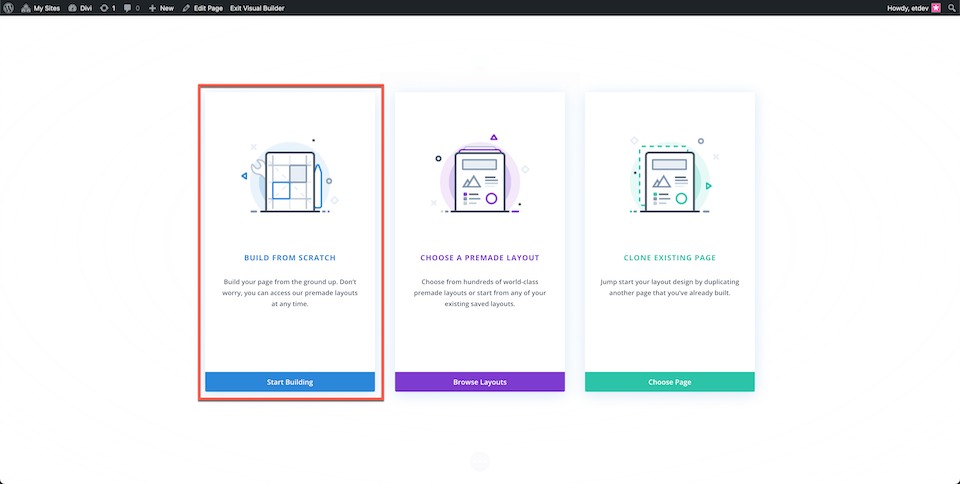The height and width of the screenshot is (484, 960).
Task: Click Exit Visual Builder
Action: tap(257, 8)
